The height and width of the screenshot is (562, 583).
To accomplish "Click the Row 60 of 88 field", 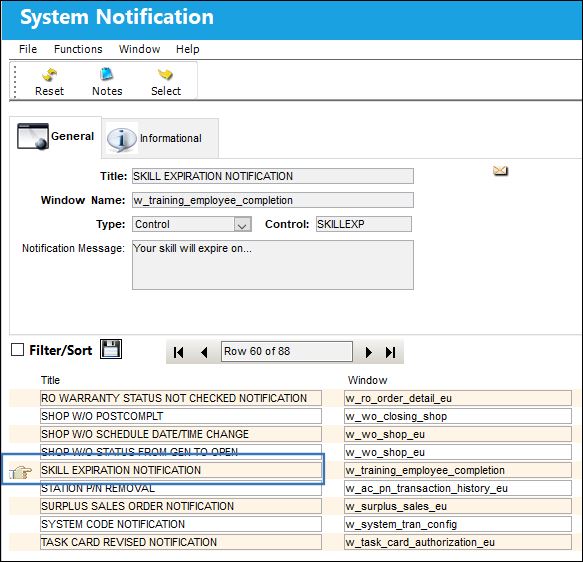I will [x=287, y=351].
